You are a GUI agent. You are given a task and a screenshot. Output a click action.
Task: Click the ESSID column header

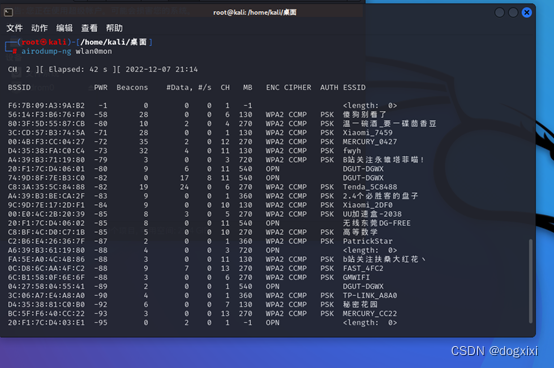click(x=354, y=87)
